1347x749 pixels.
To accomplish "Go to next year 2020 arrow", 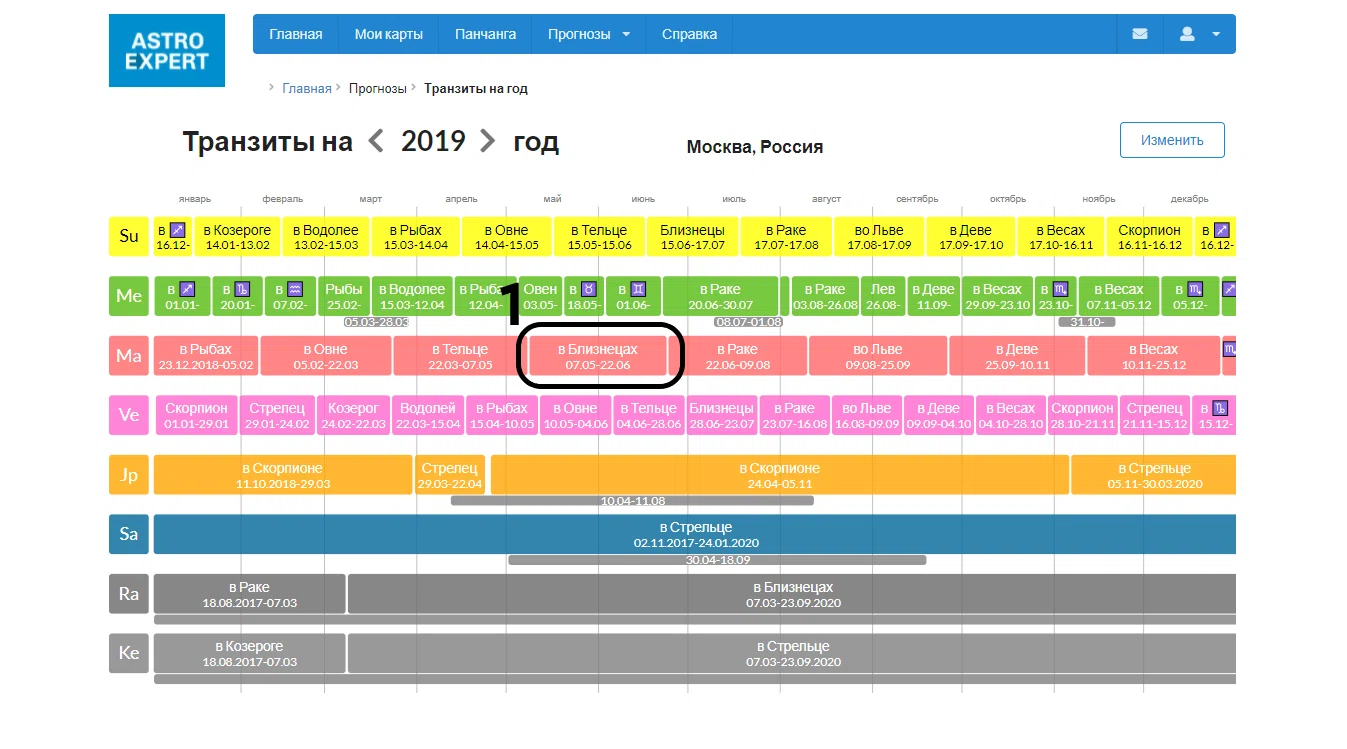I will [x=487, y=141].
